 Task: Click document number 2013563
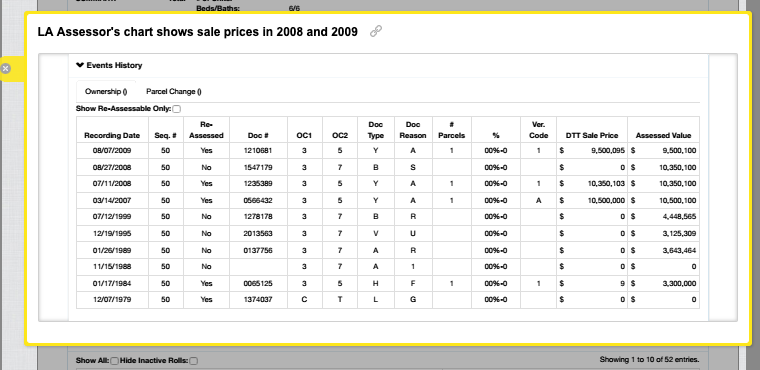258,234
